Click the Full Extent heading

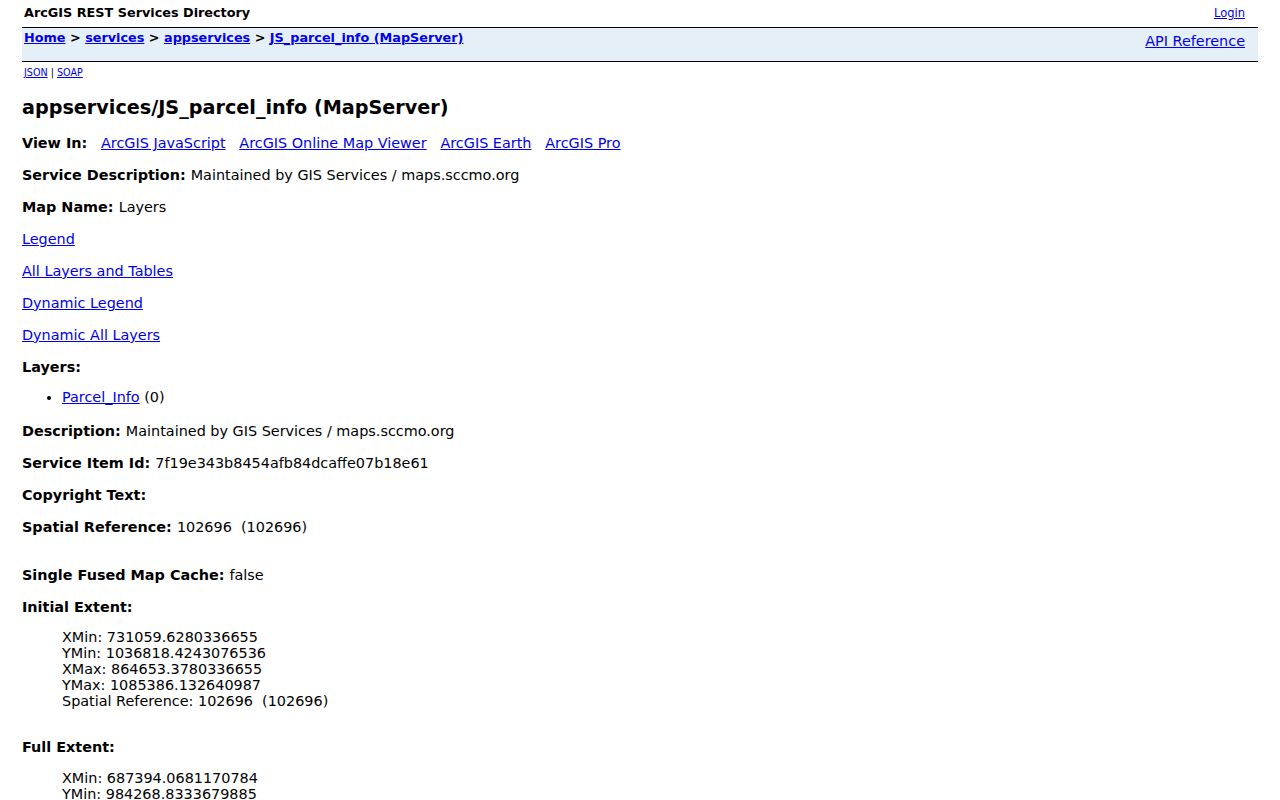pos(68,747)
